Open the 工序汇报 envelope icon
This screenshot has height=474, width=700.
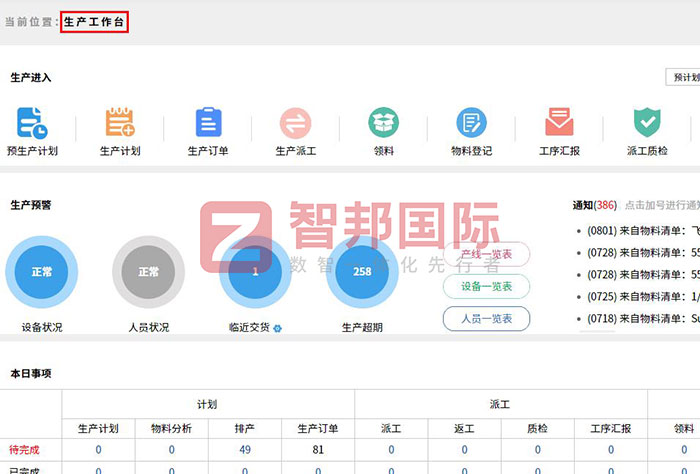click(559, 124)
